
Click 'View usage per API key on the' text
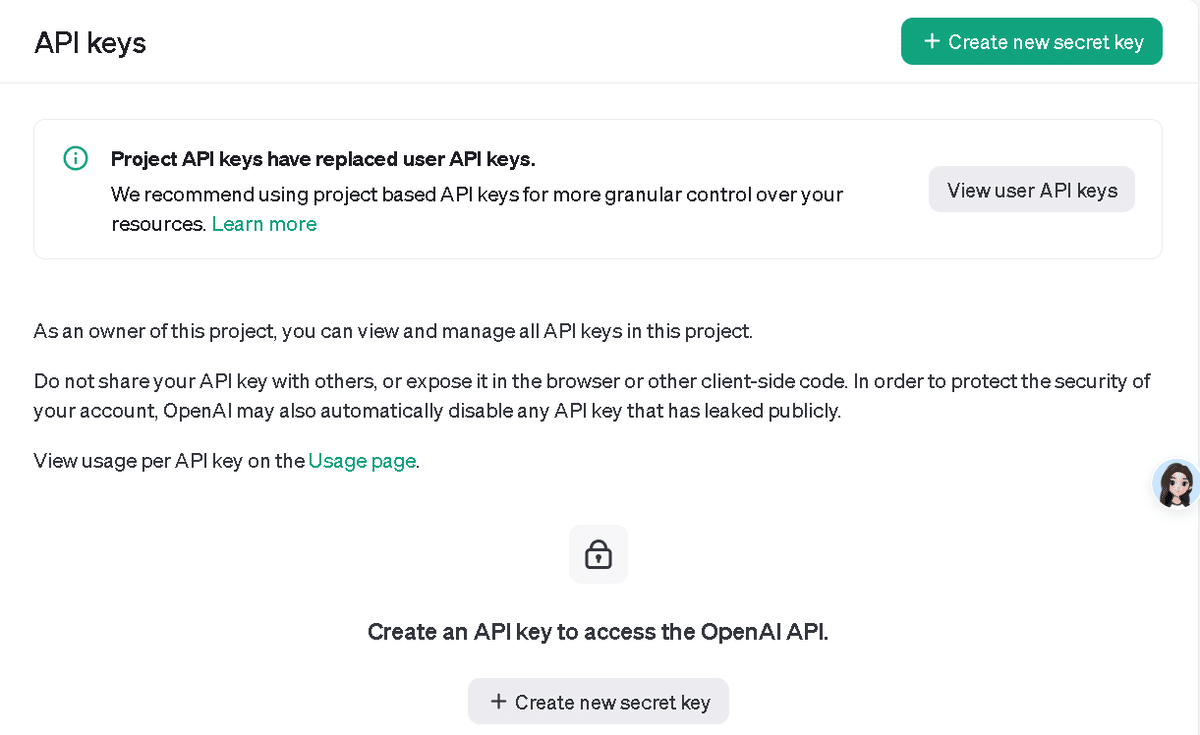point(169,461)
